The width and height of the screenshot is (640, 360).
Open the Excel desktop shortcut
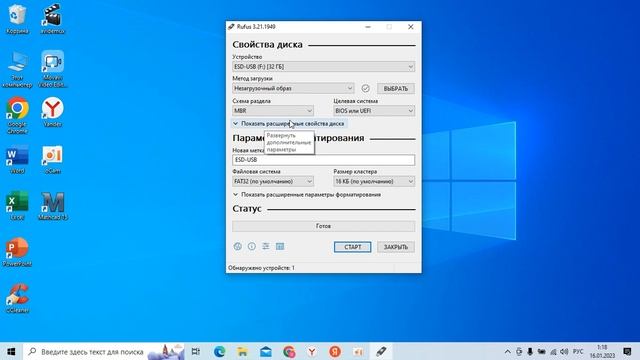click(x=17, y=206)
